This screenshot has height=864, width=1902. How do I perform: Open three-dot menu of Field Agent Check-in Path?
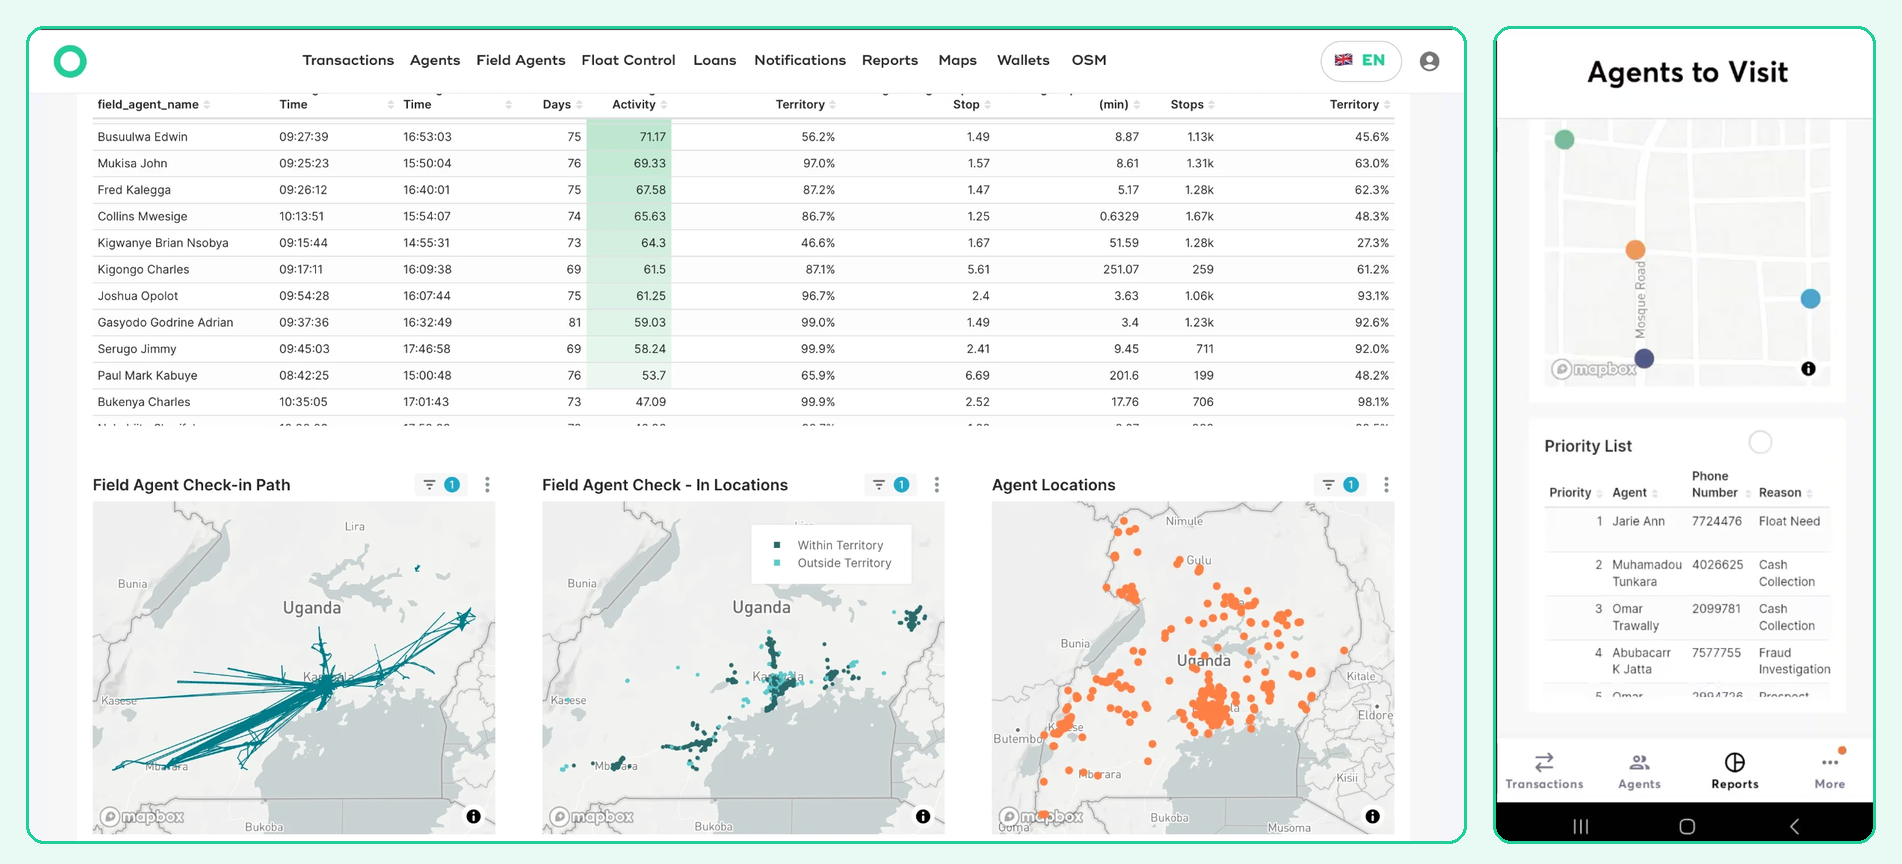point(487,485)
